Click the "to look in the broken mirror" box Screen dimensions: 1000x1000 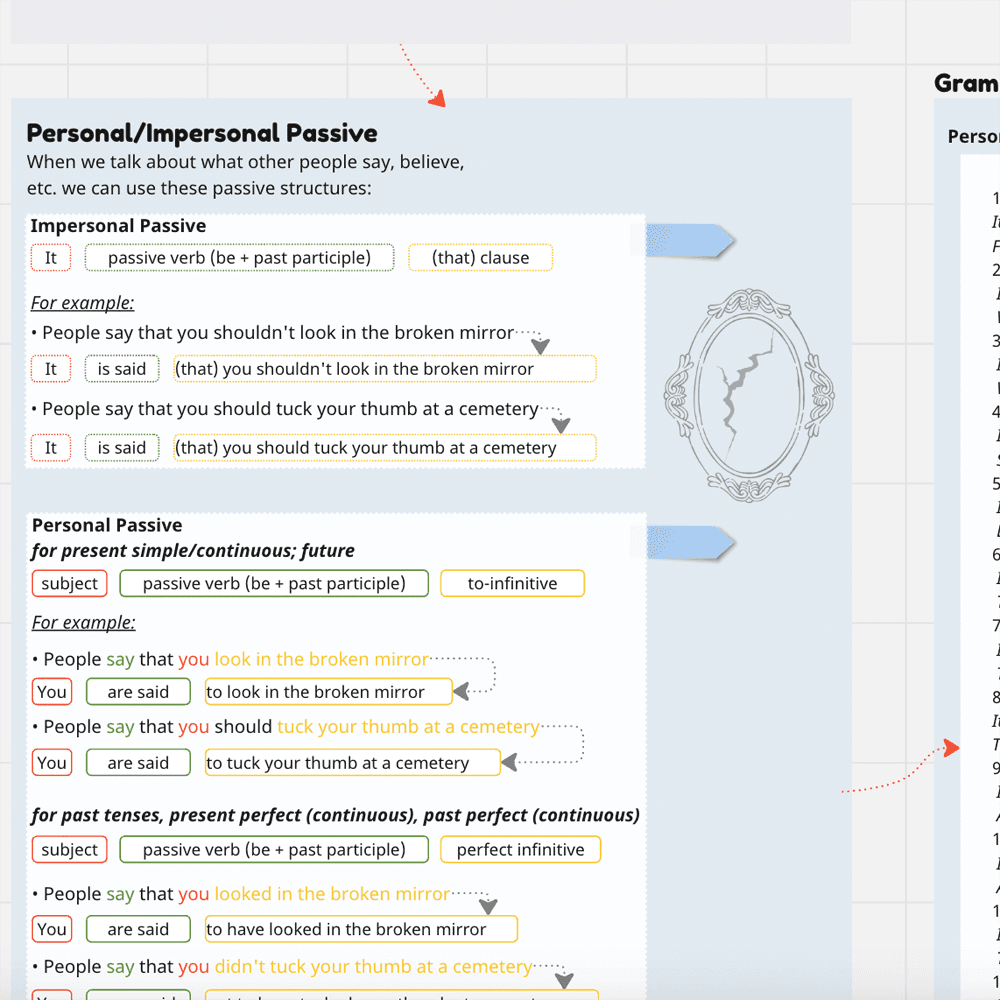pos(328,692)
